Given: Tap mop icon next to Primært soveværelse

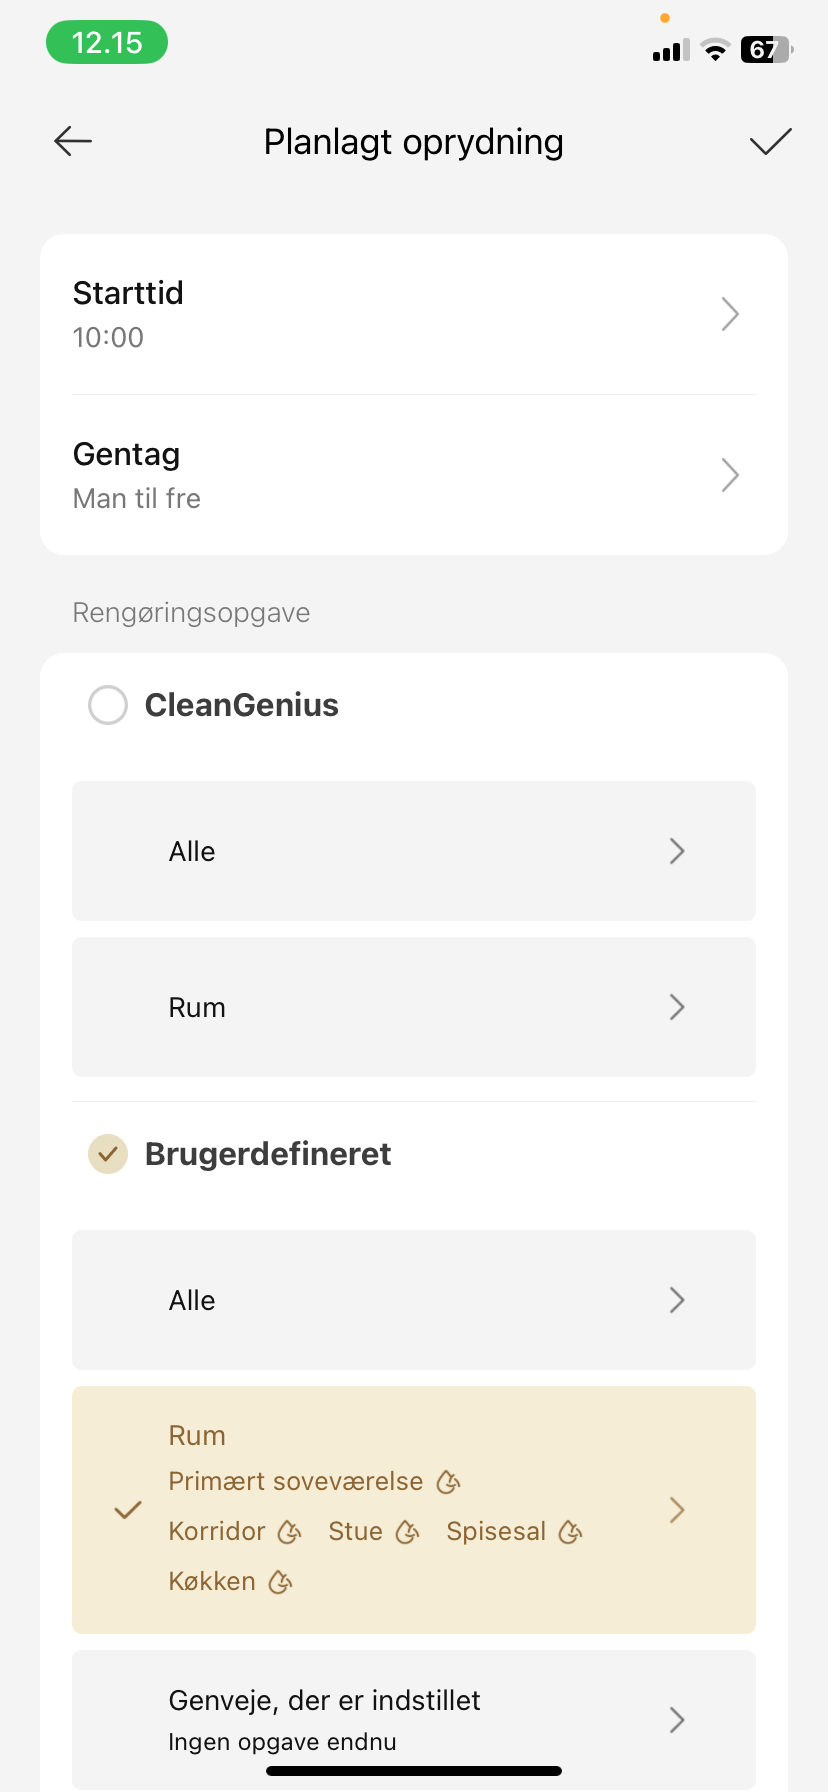Looking at the screenshot, I should click(x=449, y=1481).
